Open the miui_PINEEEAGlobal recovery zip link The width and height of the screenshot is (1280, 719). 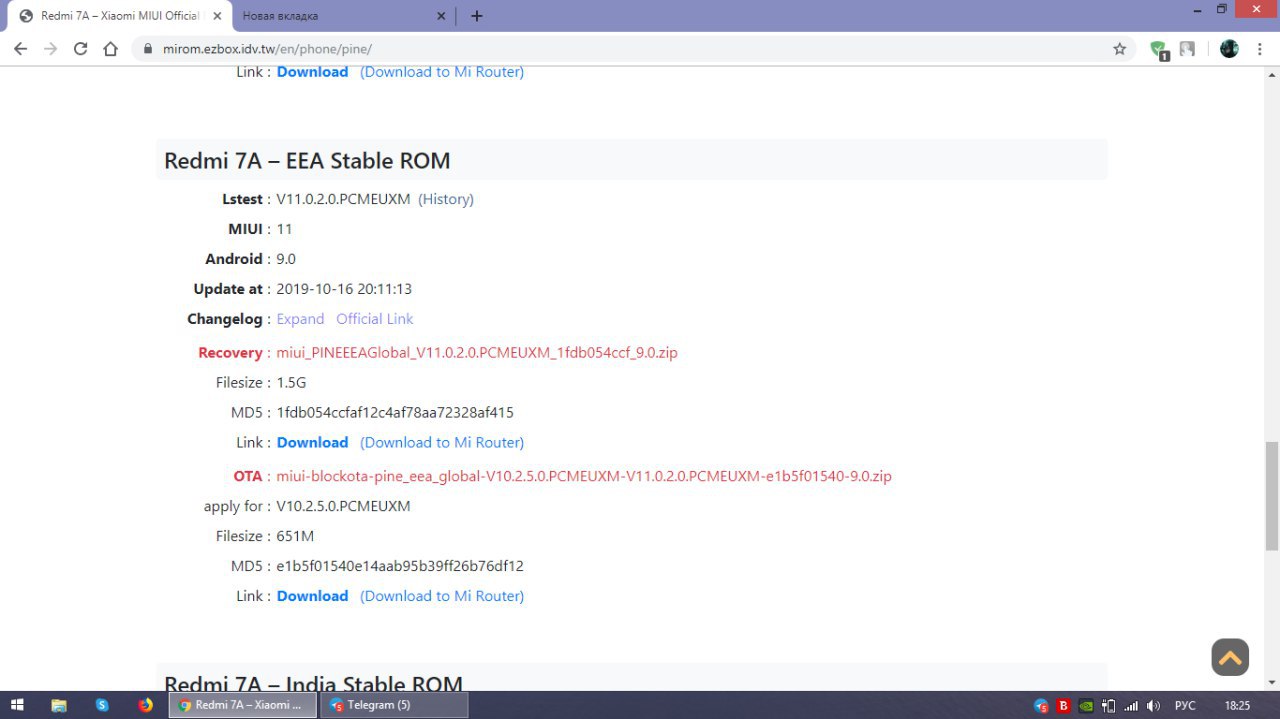477,352
